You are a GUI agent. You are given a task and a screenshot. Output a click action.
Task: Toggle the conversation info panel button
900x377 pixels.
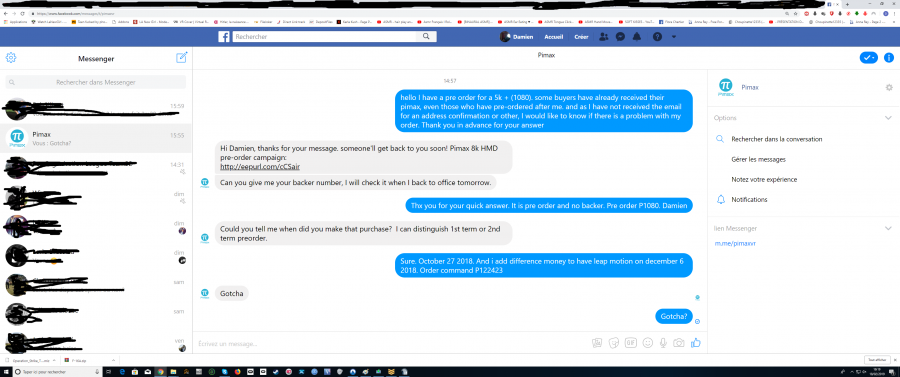click(x=889, y=57)
